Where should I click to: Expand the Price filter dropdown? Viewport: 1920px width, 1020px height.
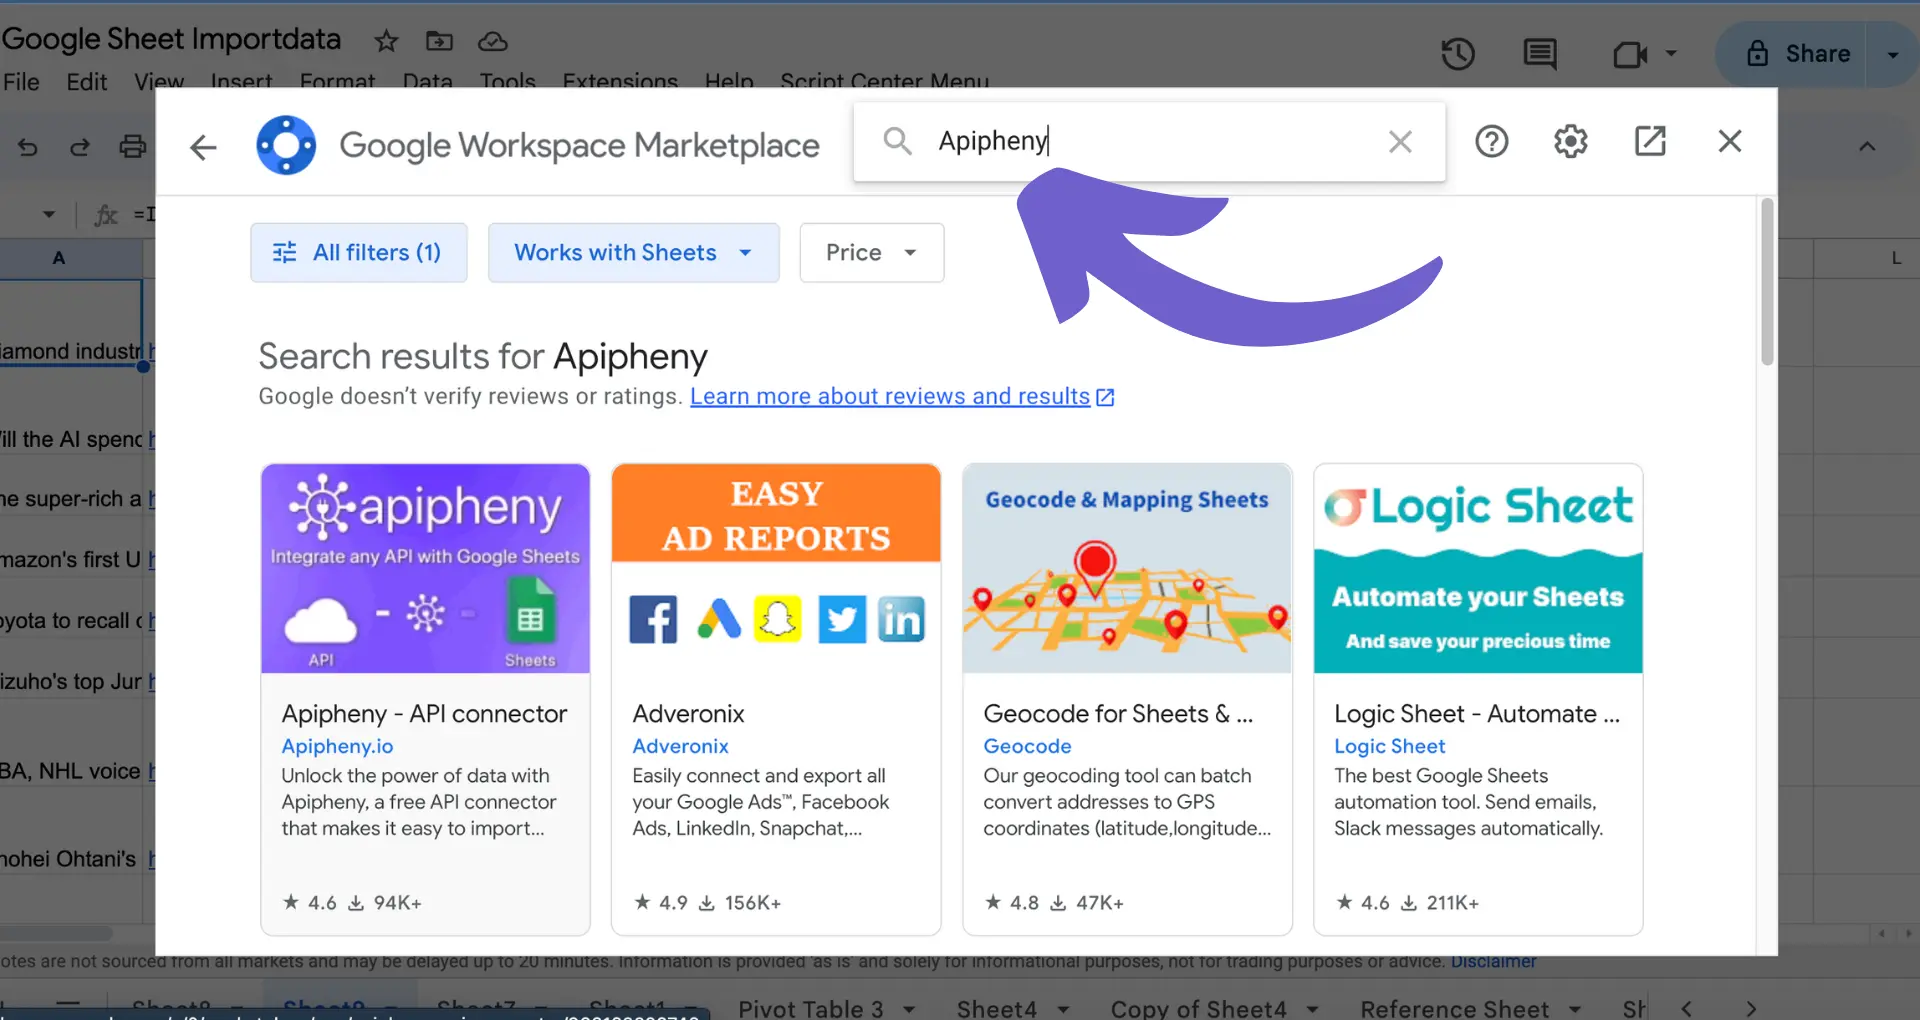871,253
